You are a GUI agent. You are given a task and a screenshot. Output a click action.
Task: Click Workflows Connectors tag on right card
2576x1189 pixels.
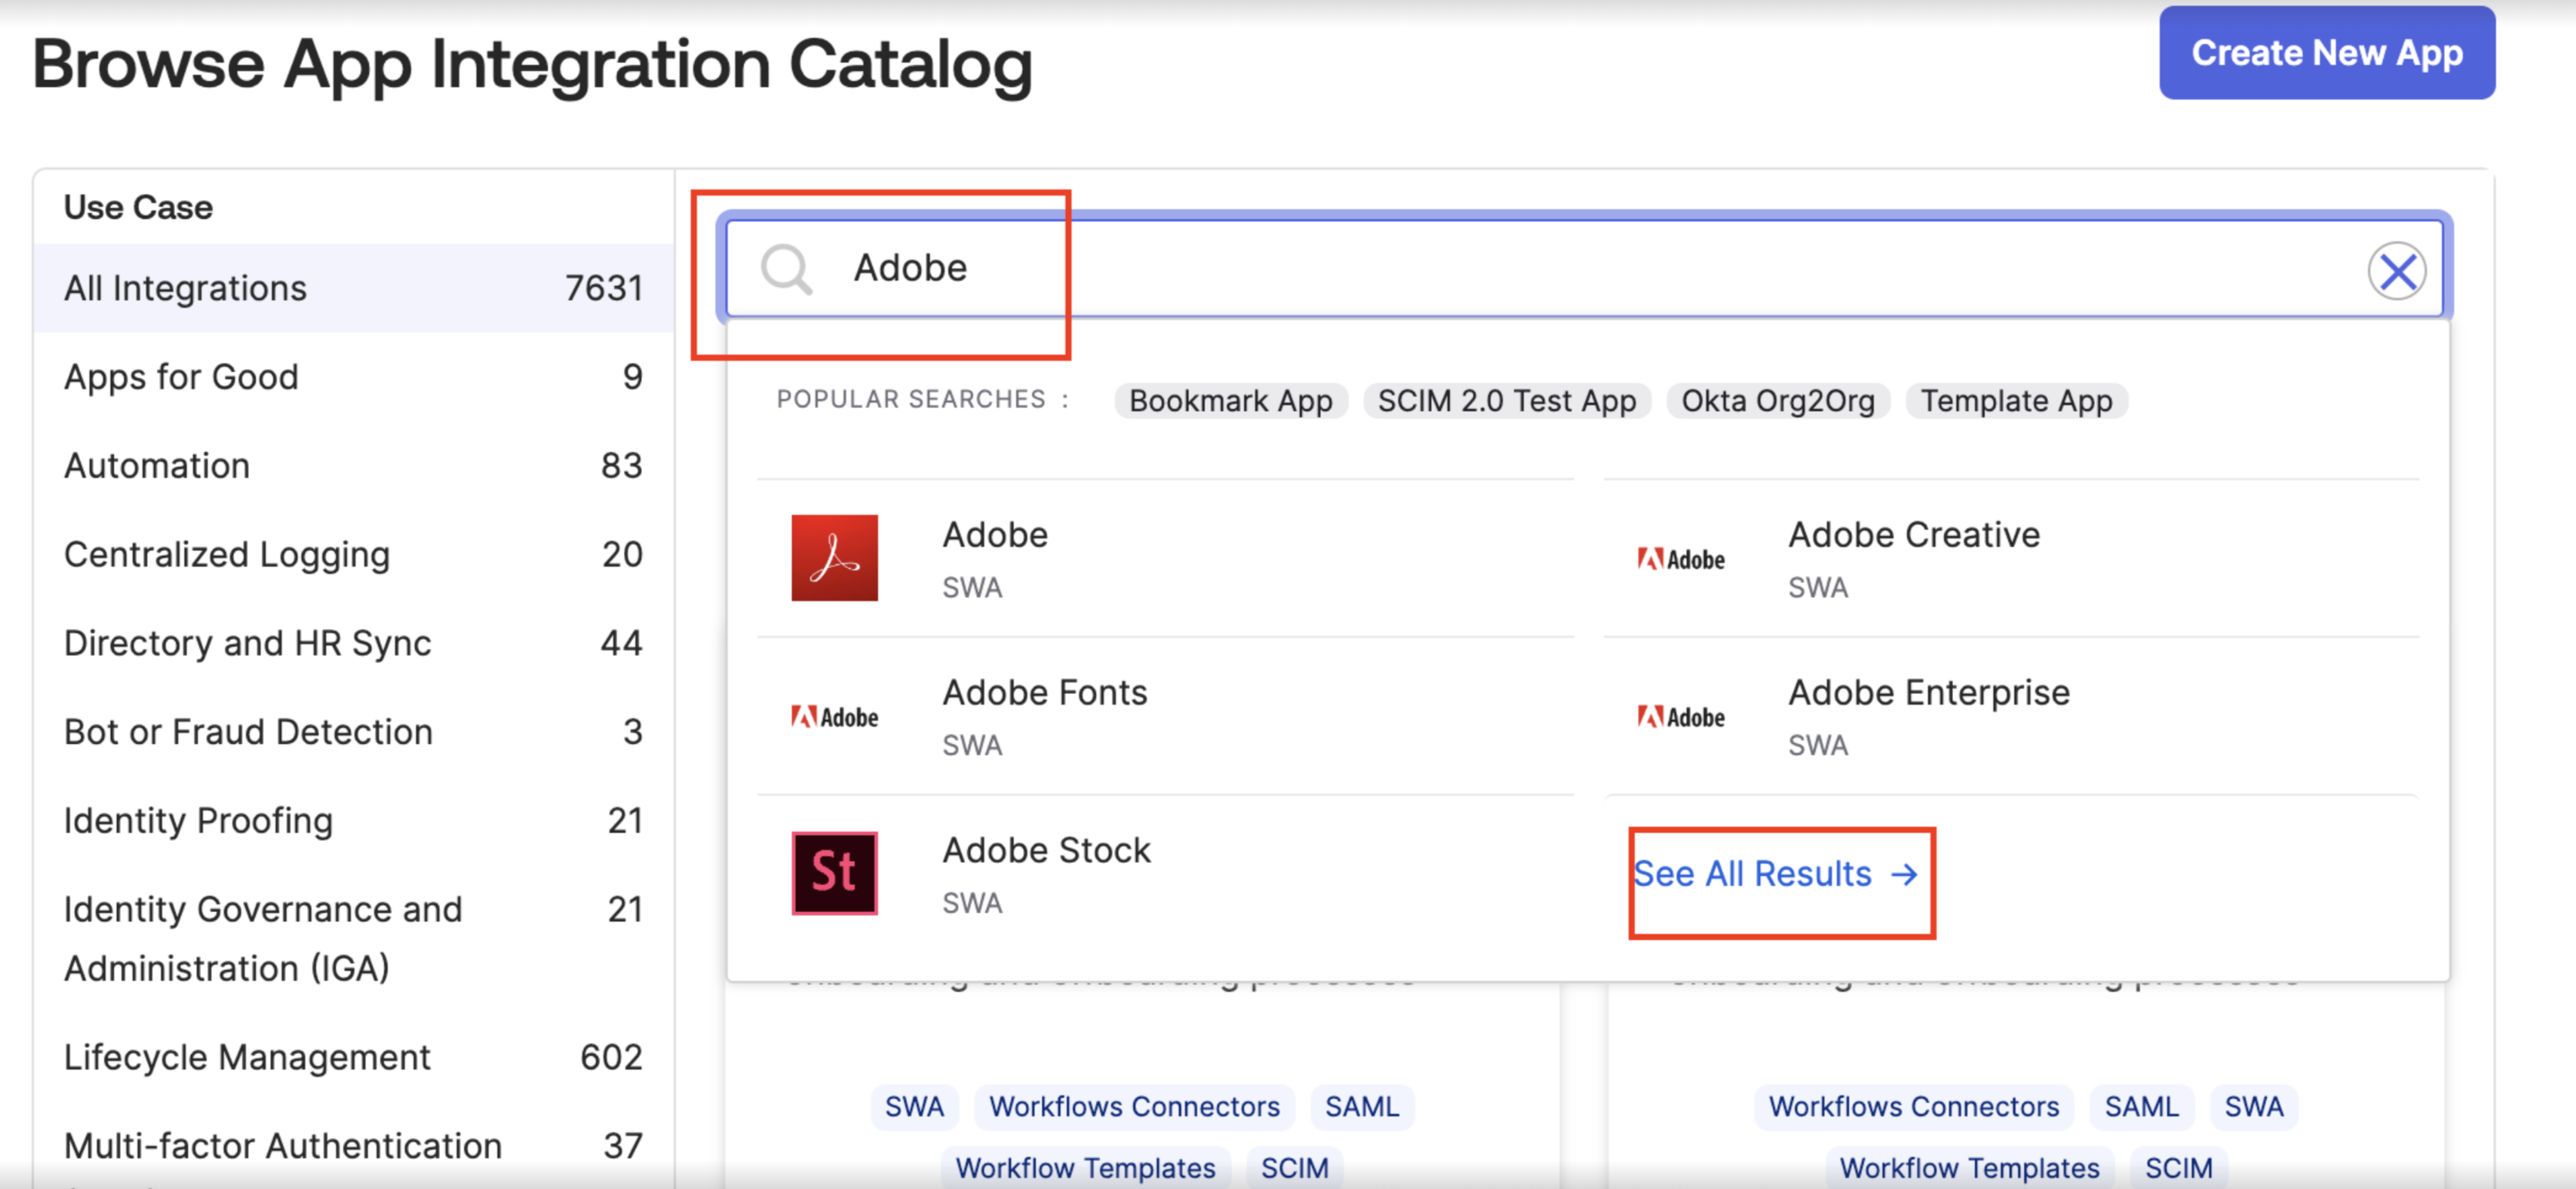coord(1914,1107)
